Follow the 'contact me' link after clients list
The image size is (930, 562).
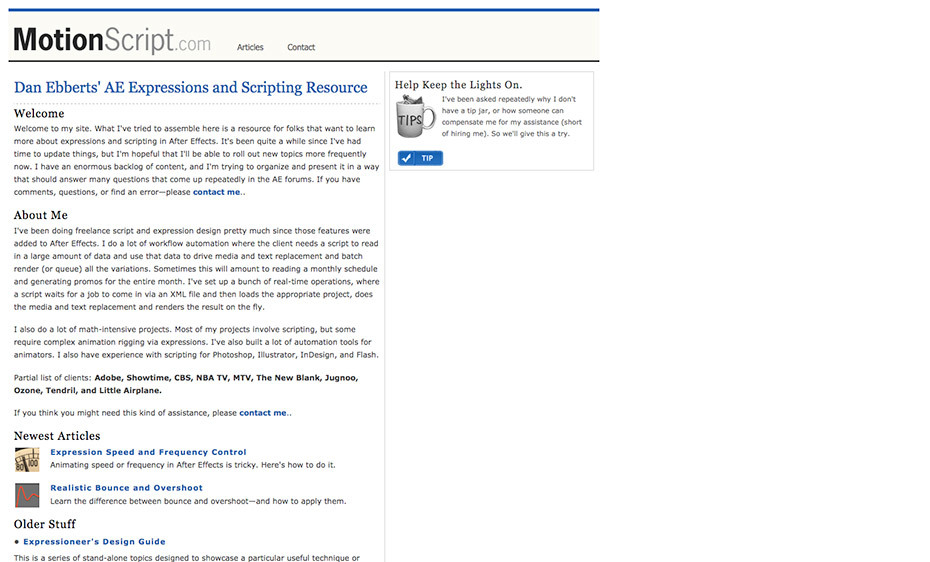coord(263,413)
